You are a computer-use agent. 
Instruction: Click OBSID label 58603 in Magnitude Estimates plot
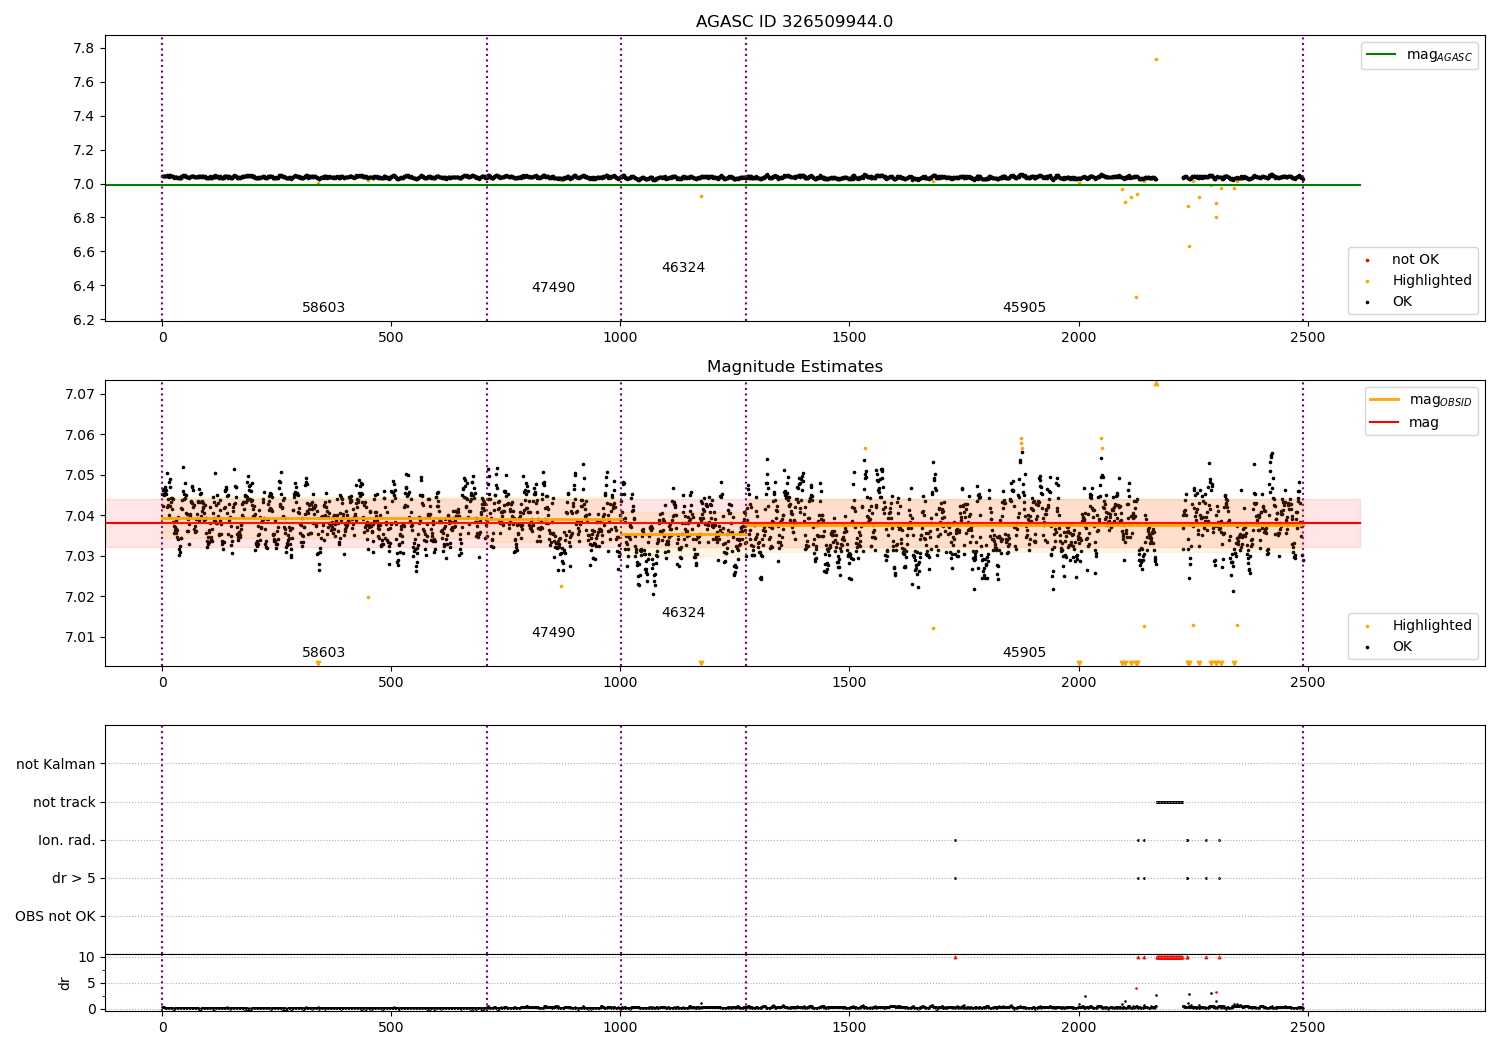click(x=323, y=653)
